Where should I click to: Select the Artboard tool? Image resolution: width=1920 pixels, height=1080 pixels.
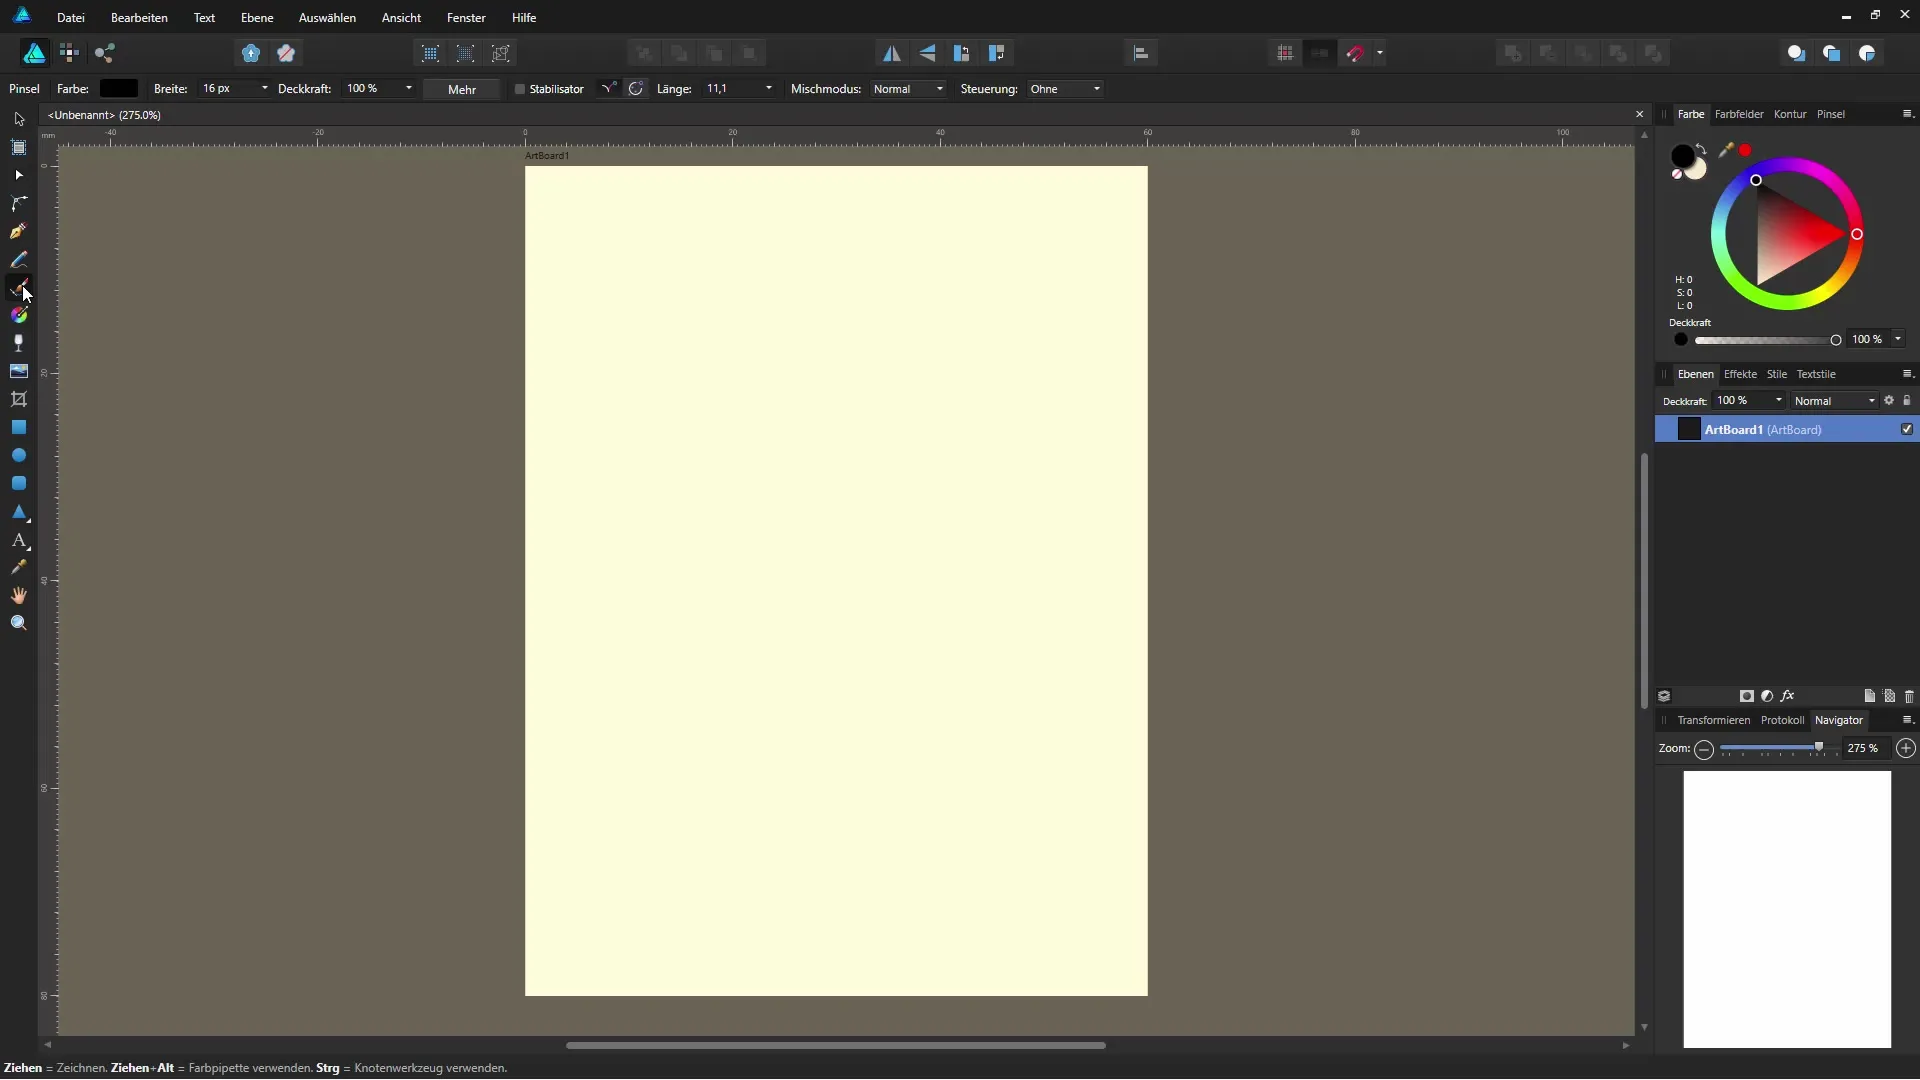[x=19, y=147]
